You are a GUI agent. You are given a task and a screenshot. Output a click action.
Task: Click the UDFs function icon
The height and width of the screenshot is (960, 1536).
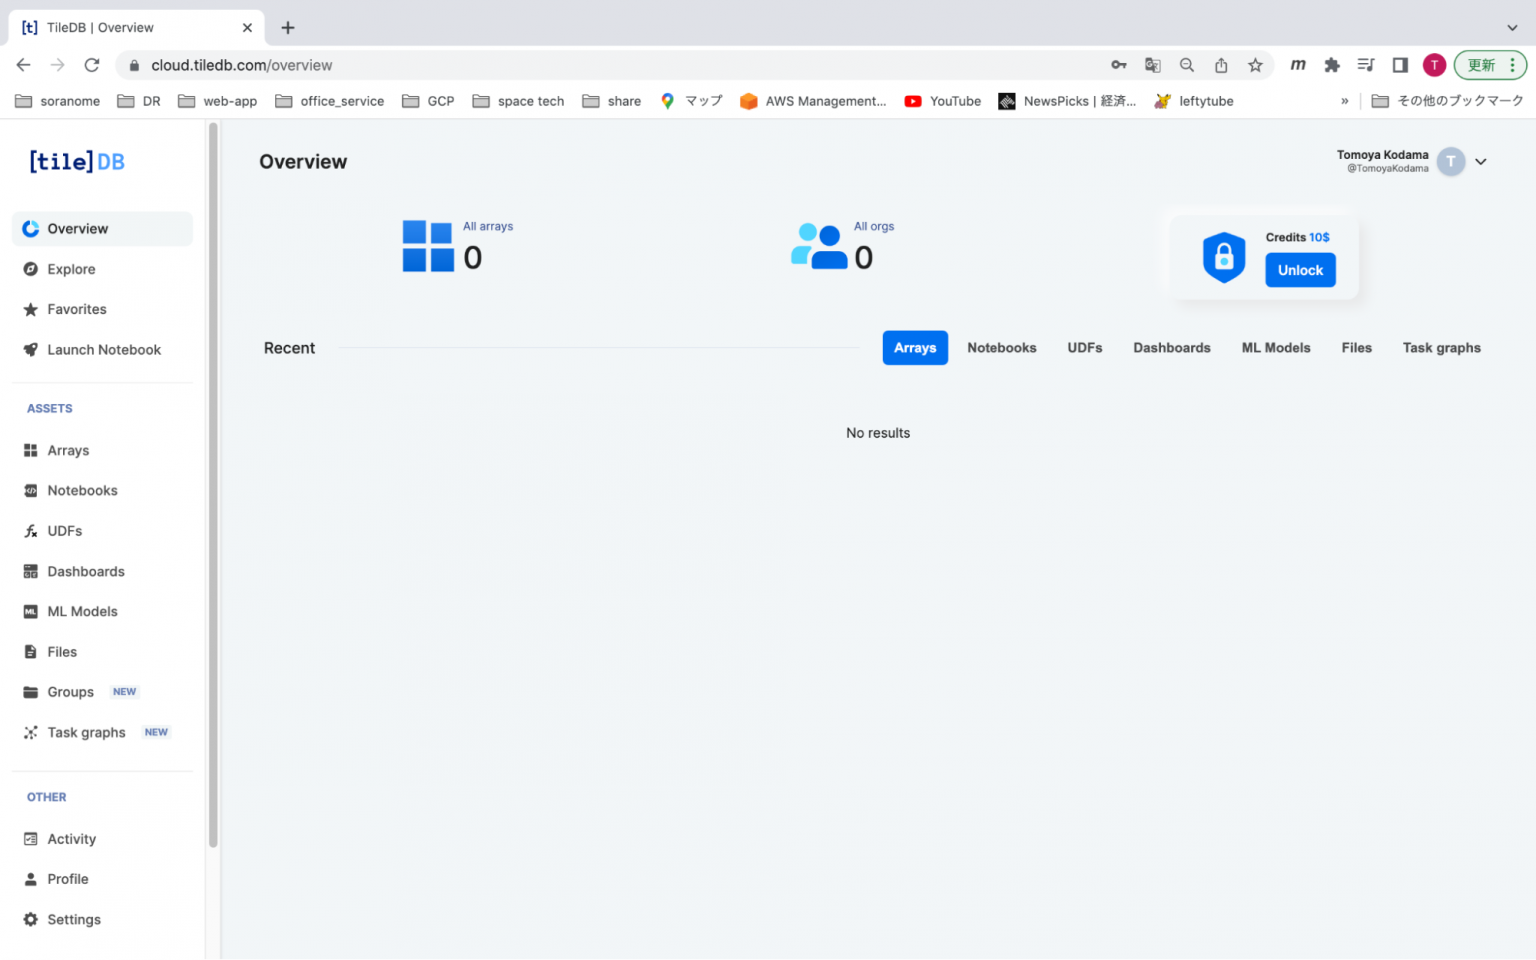pos(31,531)
